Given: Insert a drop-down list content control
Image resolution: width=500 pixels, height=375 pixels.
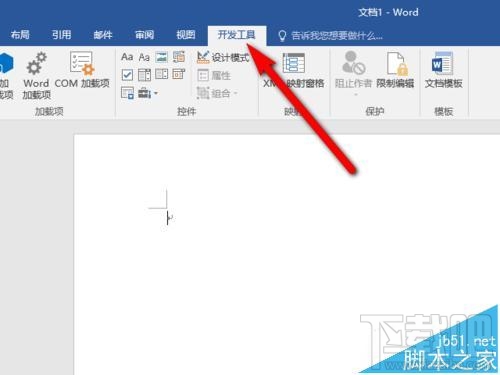Looking at the screenshot, I should click(162, 74).
